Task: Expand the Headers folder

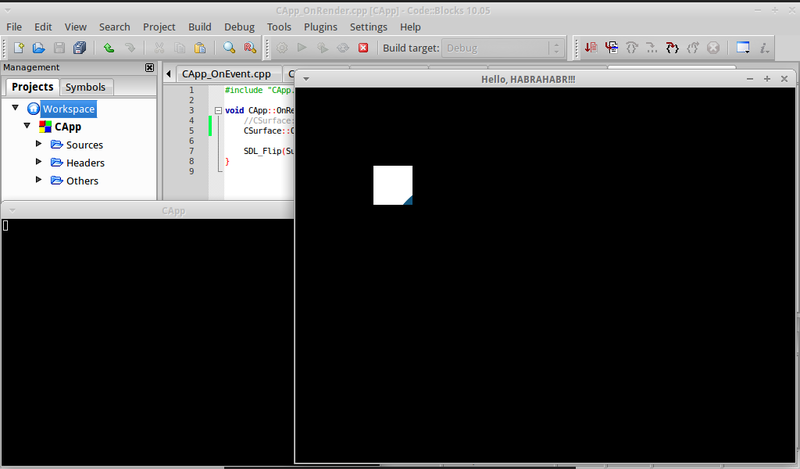Action: tap(38, 162)
